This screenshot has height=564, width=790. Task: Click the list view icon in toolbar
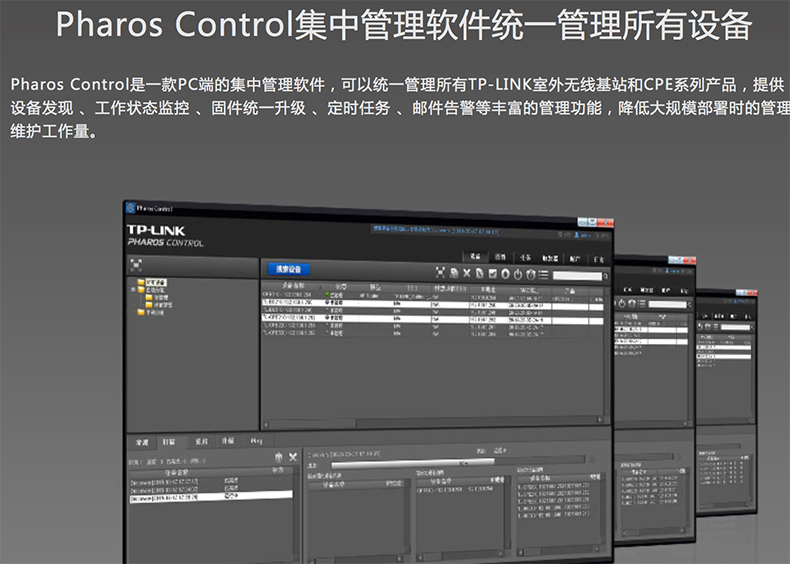point(543,275)
